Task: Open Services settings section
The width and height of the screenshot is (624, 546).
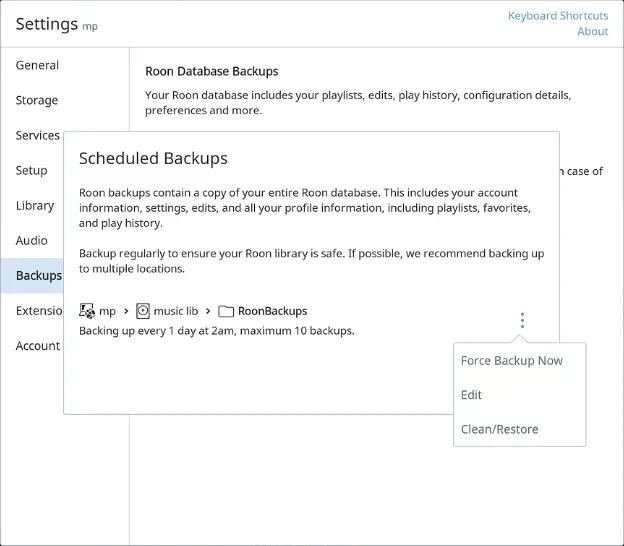Action: [38, 135]
